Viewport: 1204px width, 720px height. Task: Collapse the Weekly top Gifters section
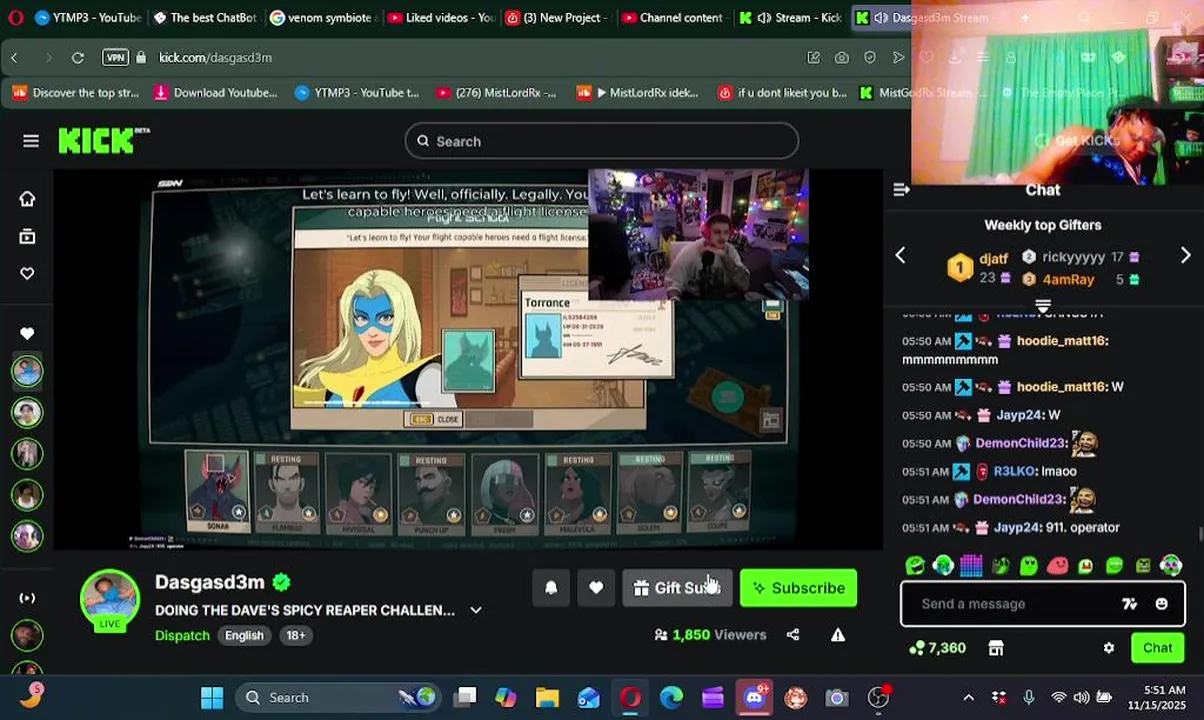1043,305
